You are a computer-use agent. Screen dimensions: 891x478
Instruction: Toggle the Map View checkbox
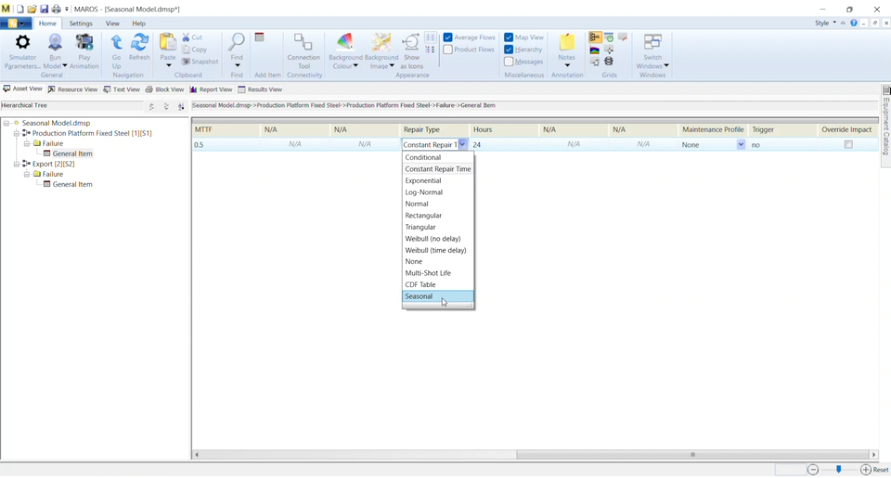tap(509, 38)
